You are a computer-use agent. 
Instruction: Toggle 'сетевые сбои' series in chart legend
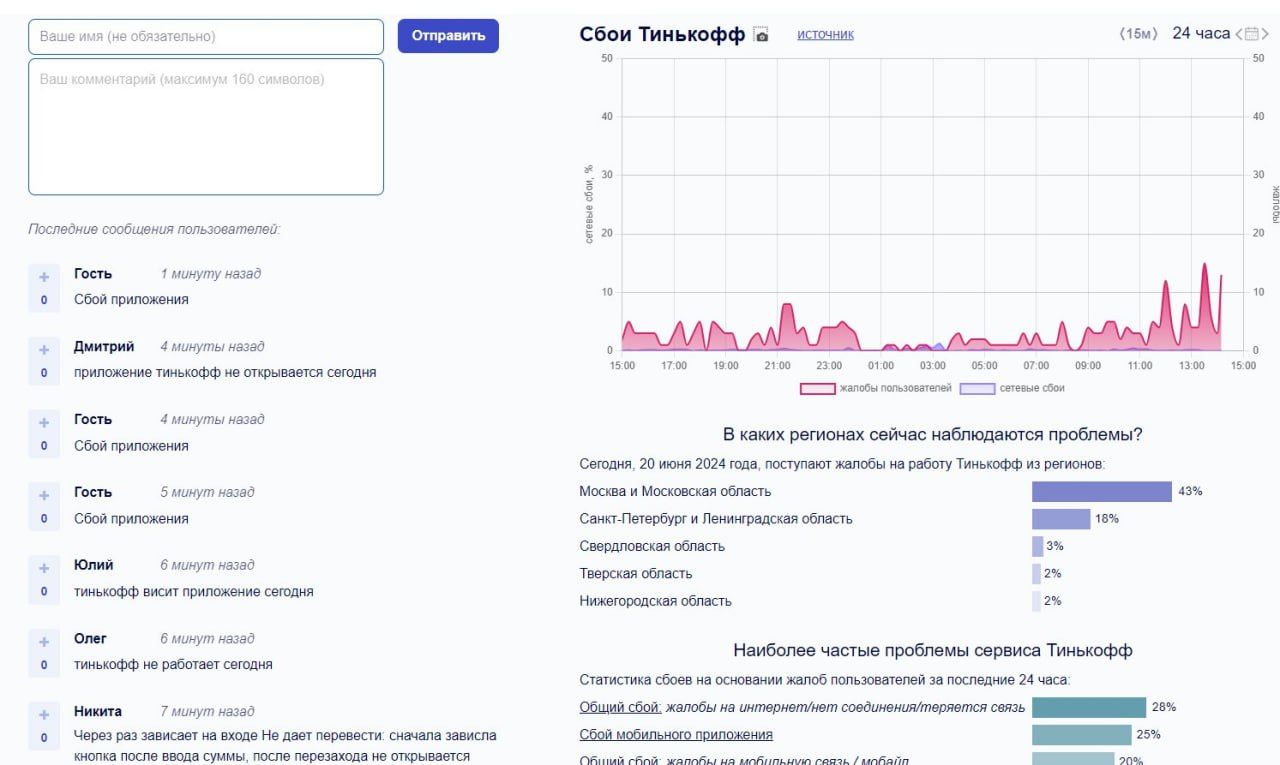pyautogui.click(x=1012, y=388)
